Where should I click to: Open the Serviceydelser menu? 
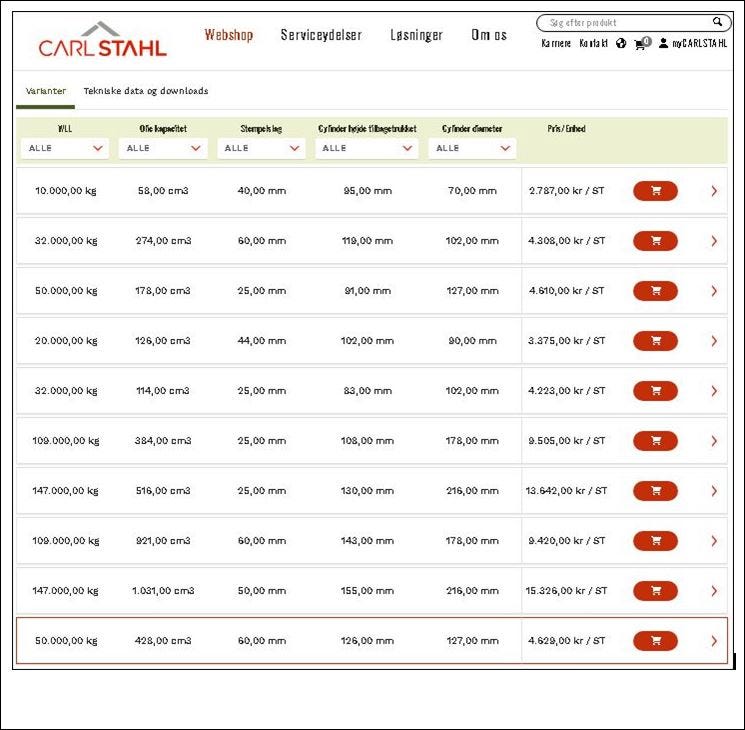(321, 35)
